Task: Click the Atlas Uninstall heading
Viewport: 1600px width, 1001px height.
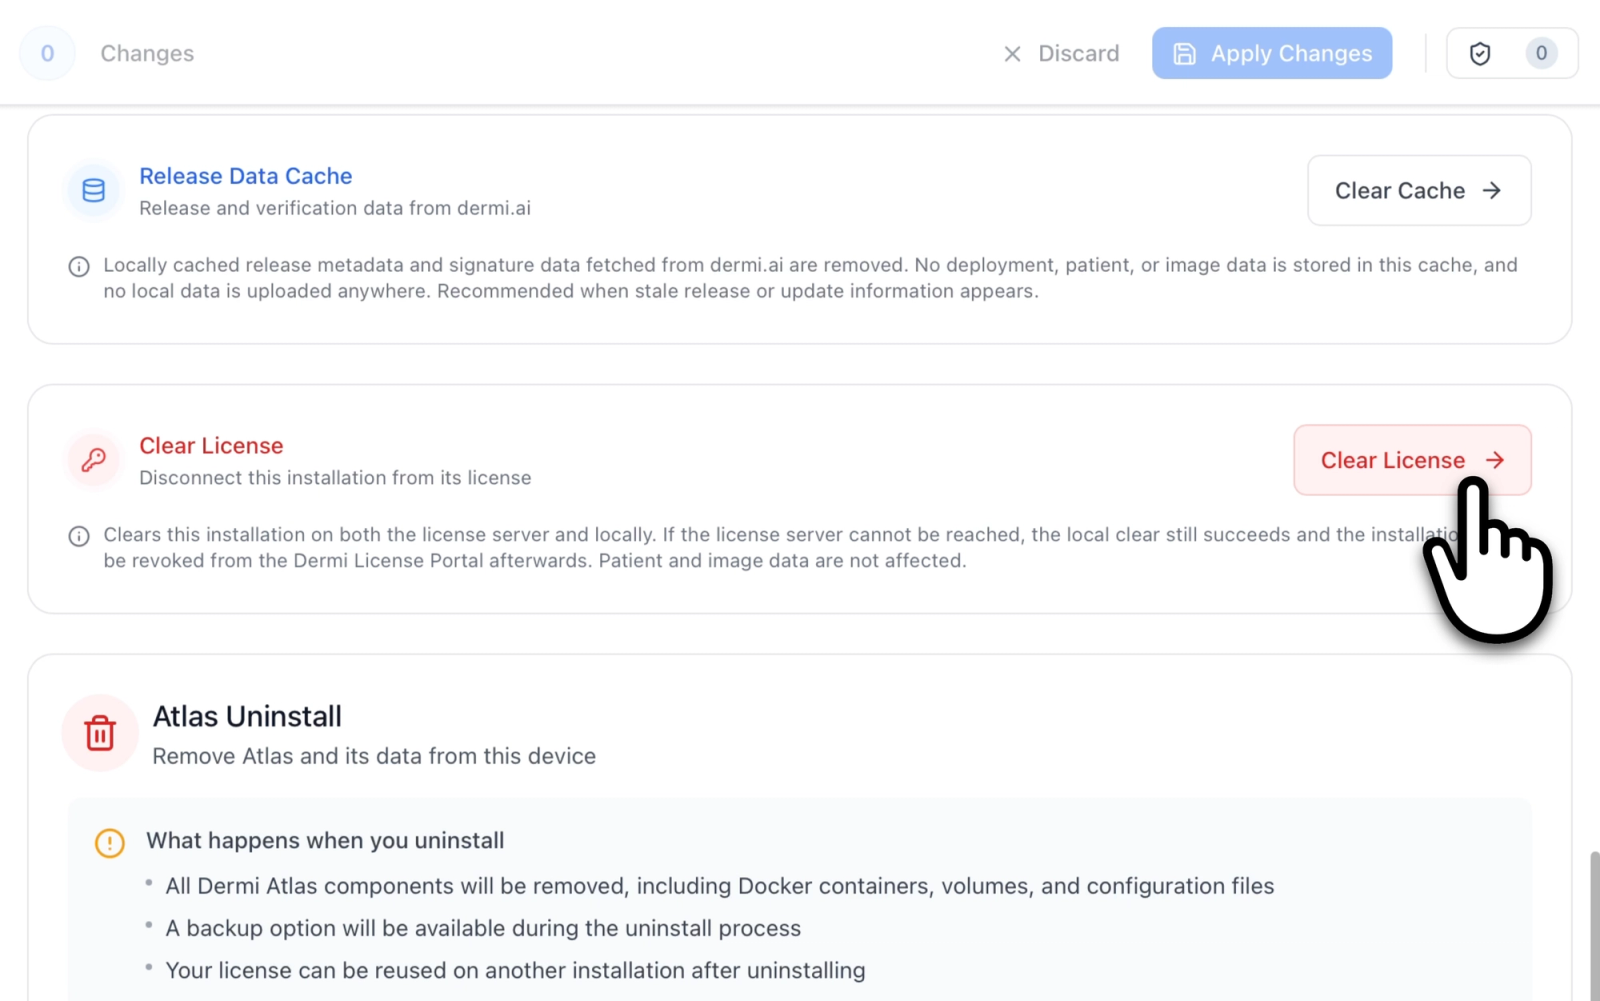Action: [247, 717]
